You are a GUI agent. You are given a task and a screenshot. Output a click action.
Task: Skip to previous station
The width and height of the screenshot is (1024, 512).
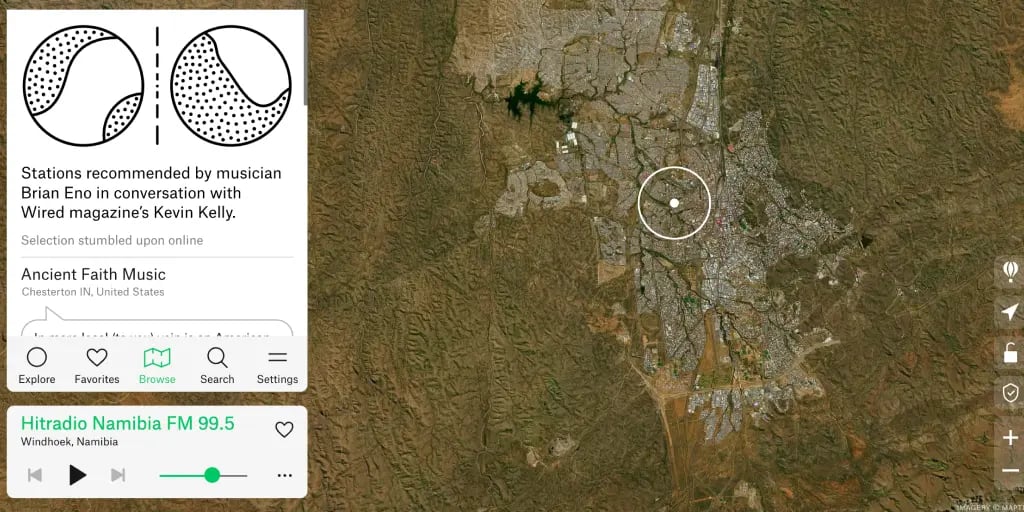(35, 475)
